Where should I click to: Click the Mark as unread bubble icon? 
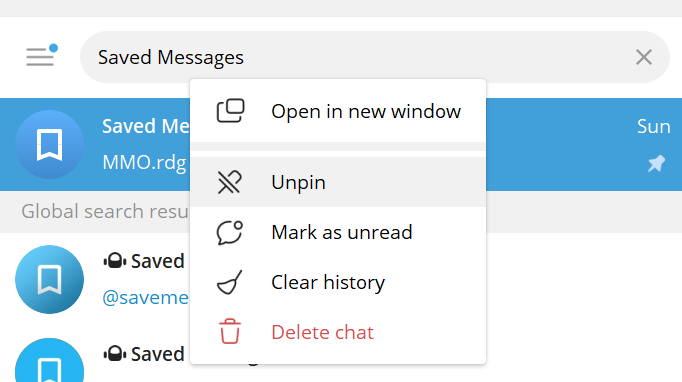230,232
